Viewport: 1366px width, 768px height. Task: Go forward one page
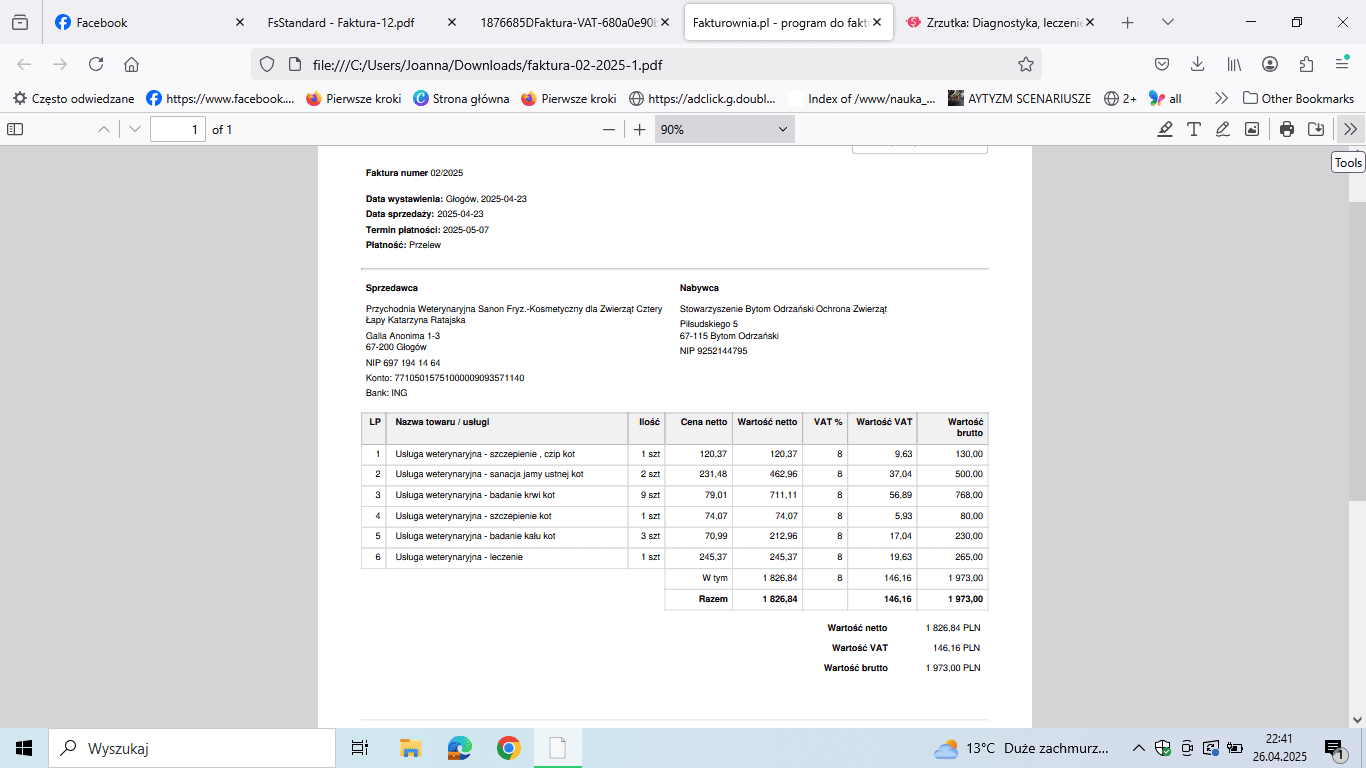(x=60, y=64)
